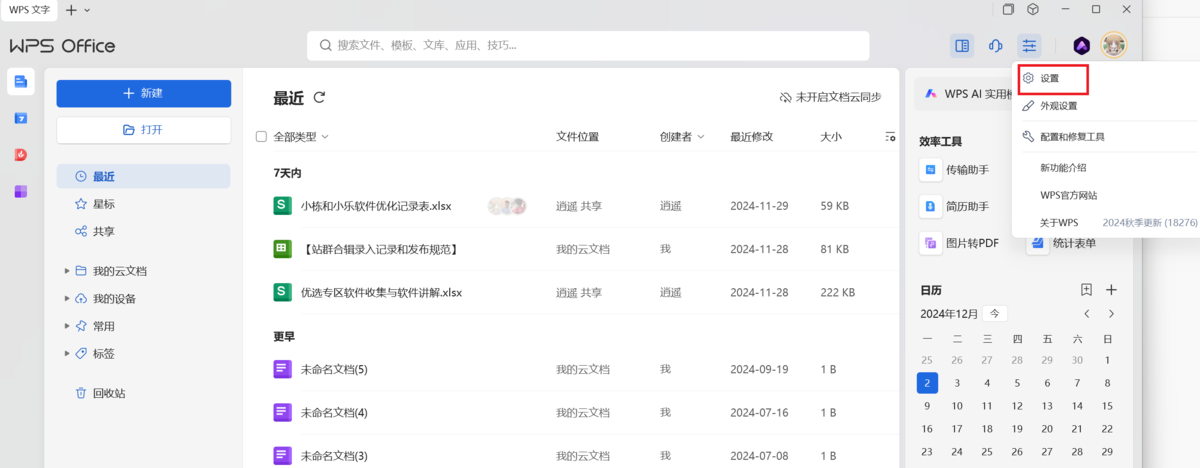The image size is (1200, 468).
Task: Expand 标签 tree node
Action: 68,353
